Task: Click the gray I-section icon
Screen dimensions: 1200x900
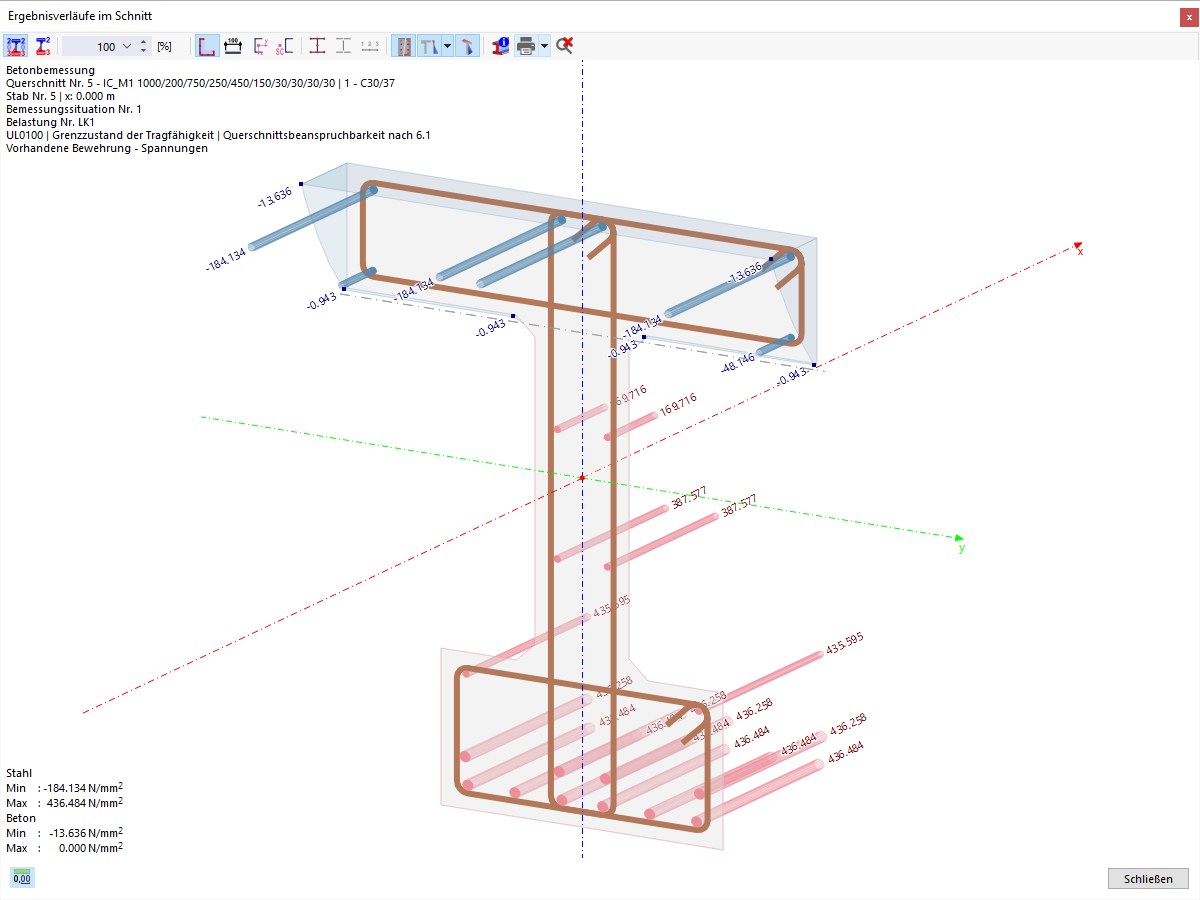Action: pos(343,46)
